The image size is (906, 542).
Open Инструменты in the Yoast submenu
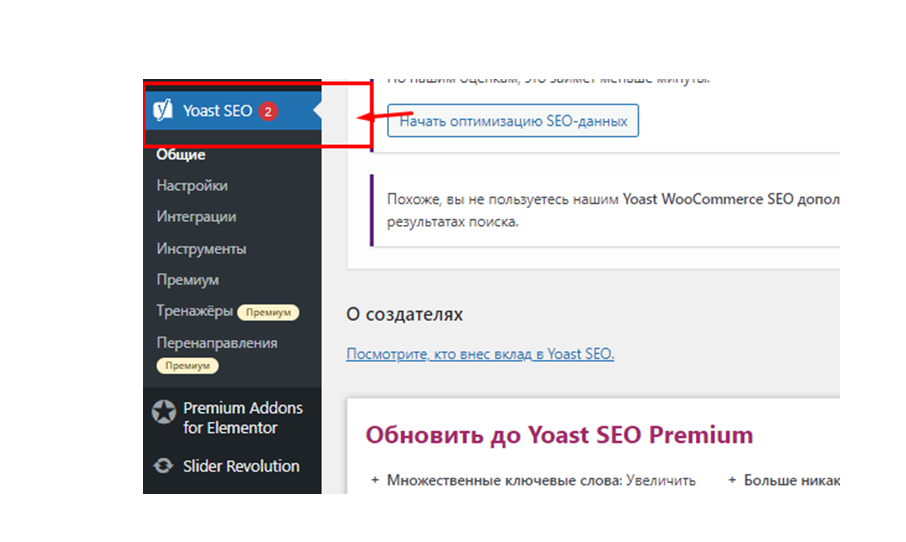coord(201,248)
